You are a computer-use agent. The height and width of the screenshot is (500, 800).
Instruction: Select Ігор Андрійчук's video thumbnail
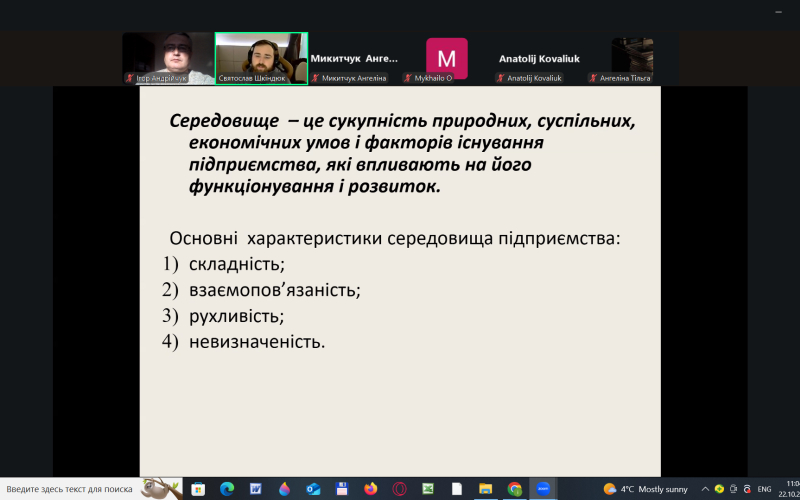(x=167, y=58)
